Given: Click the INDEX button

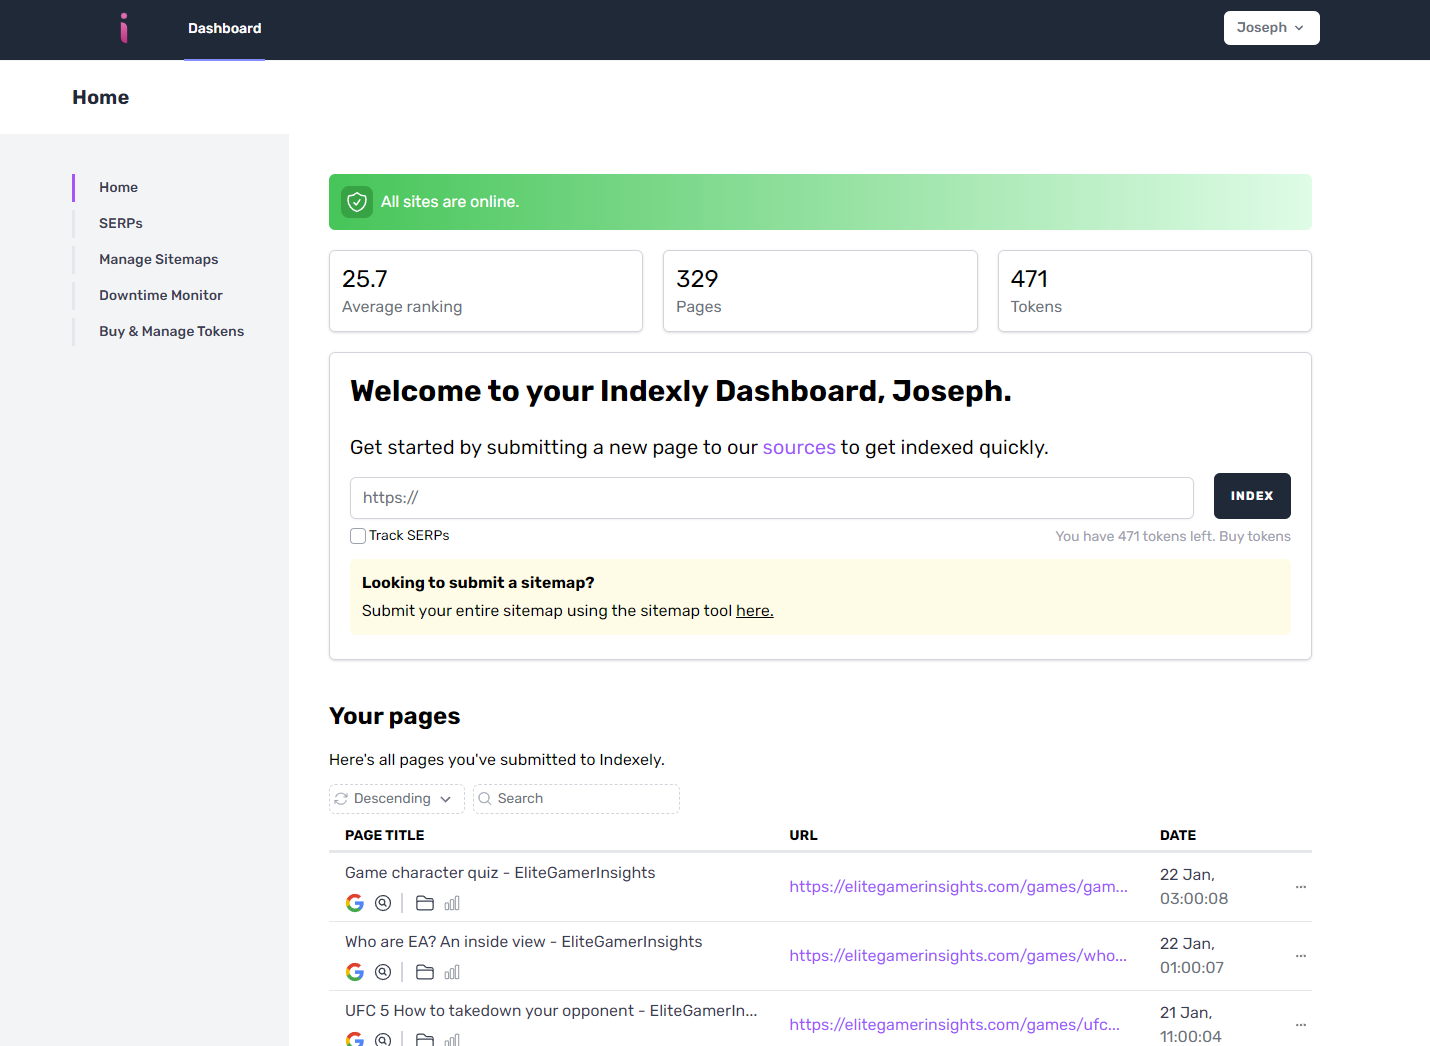Looking at the screenshot, I should (1252, 496).
